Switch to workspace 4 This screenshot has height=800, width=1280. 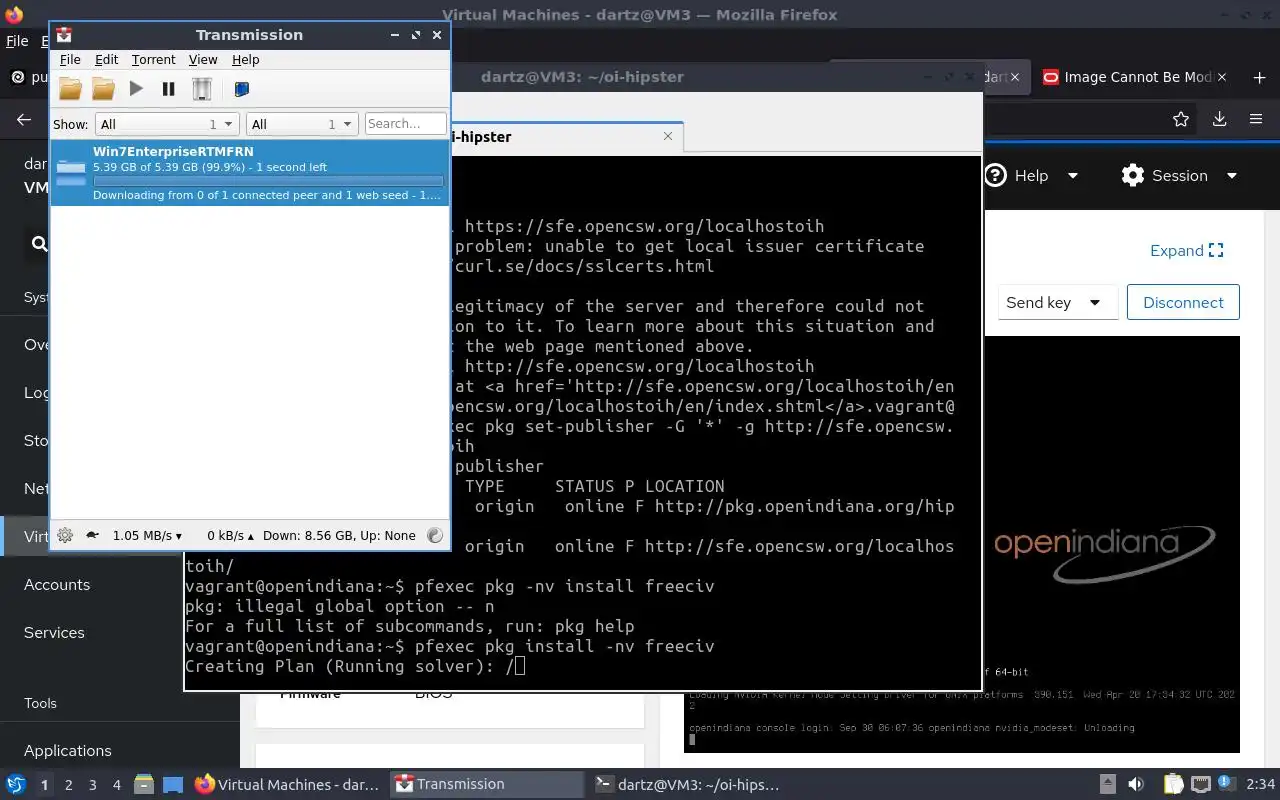point(117,785)
